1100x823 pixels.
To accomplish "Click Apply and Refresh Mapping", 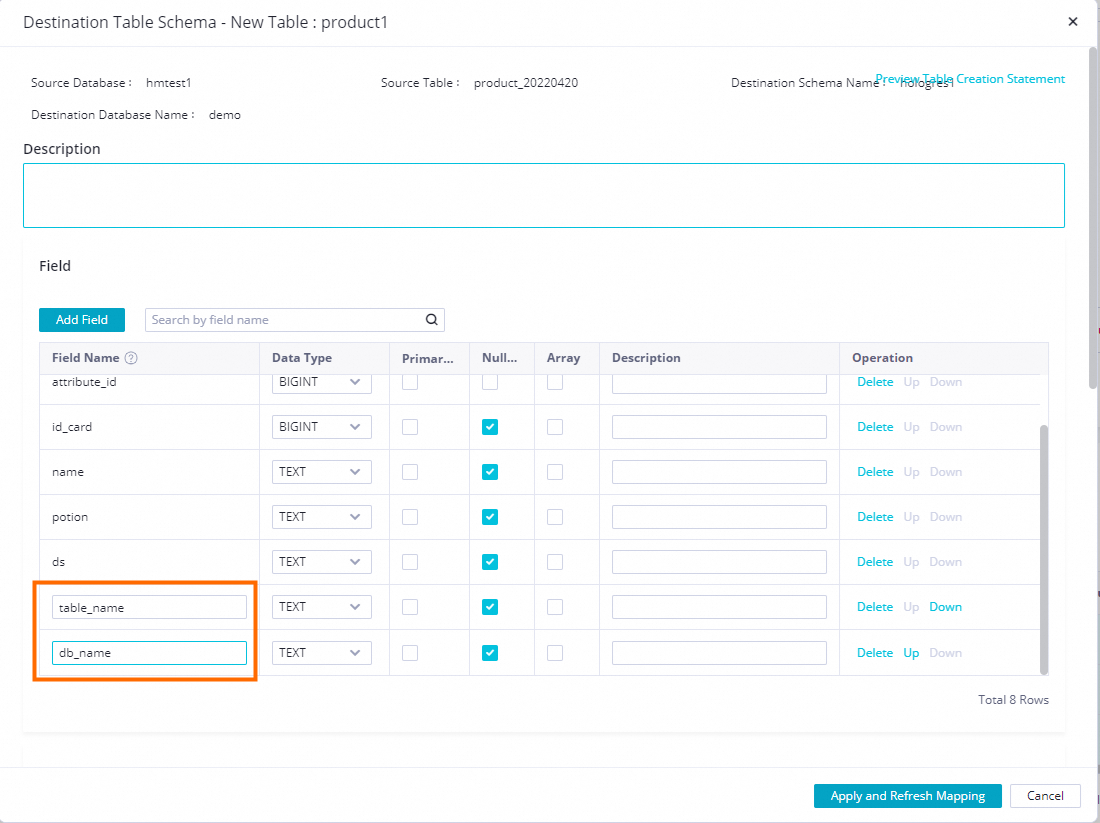I will 907,796.
